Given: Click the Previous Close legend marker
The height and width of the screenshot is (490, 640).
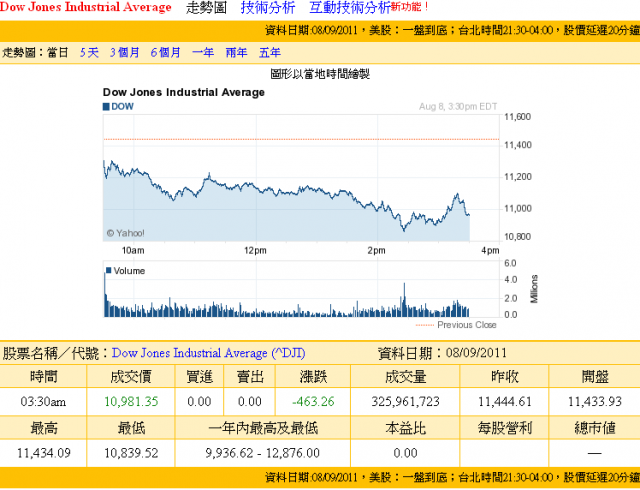Looking at the screenshot, I should tap(424, 325).
